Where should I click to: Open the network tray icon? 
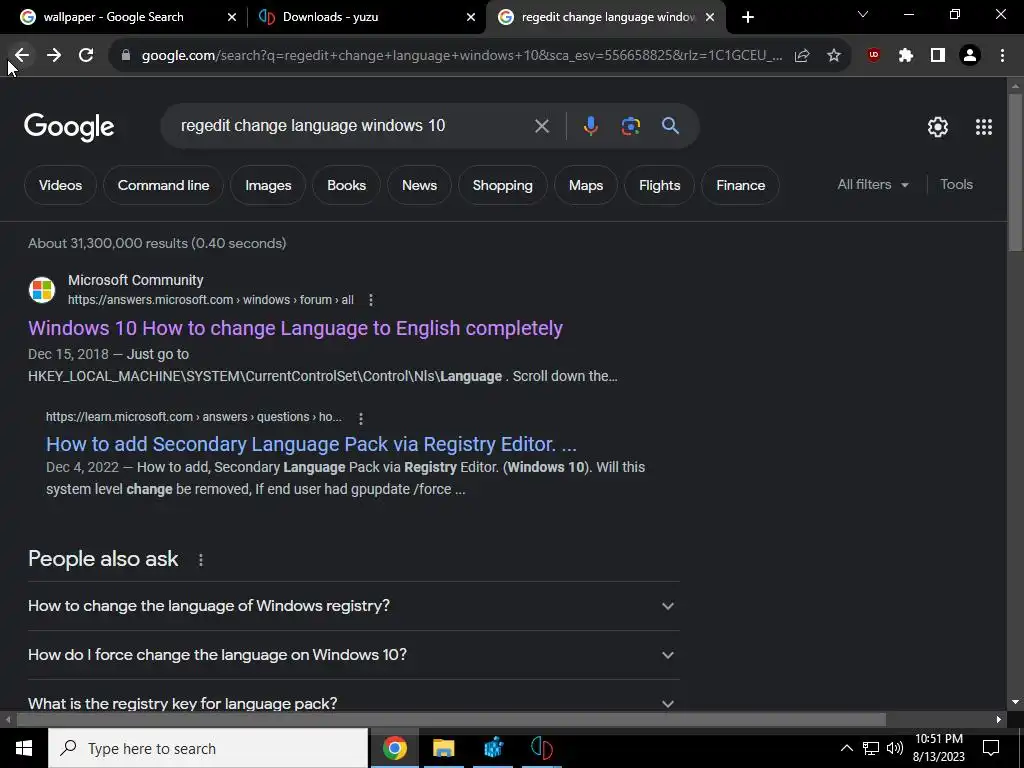tap(871, 748)
